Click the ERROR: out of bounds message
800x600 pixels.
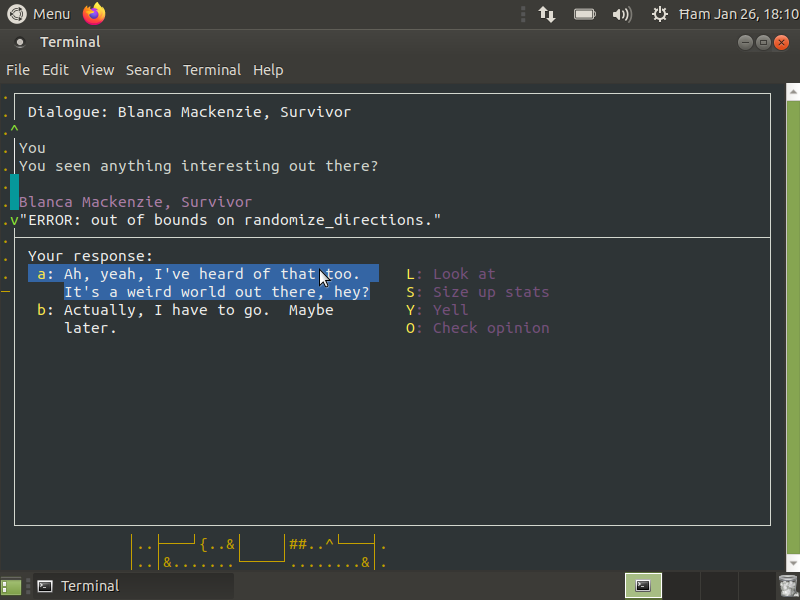click(x=230, y=220)
